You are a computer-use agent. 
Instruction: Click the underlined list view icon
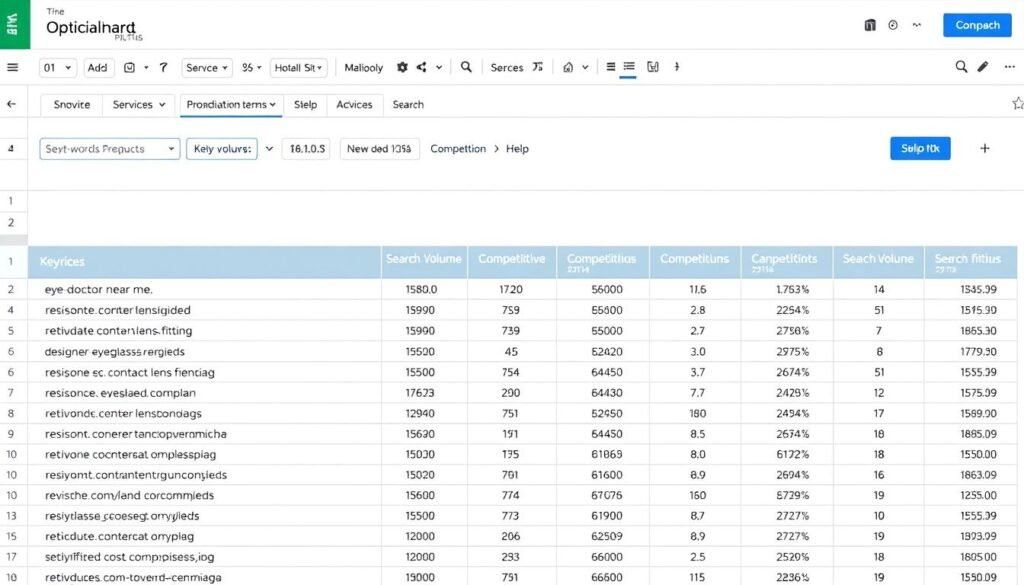pyautogui.click(x=629, y=67)
